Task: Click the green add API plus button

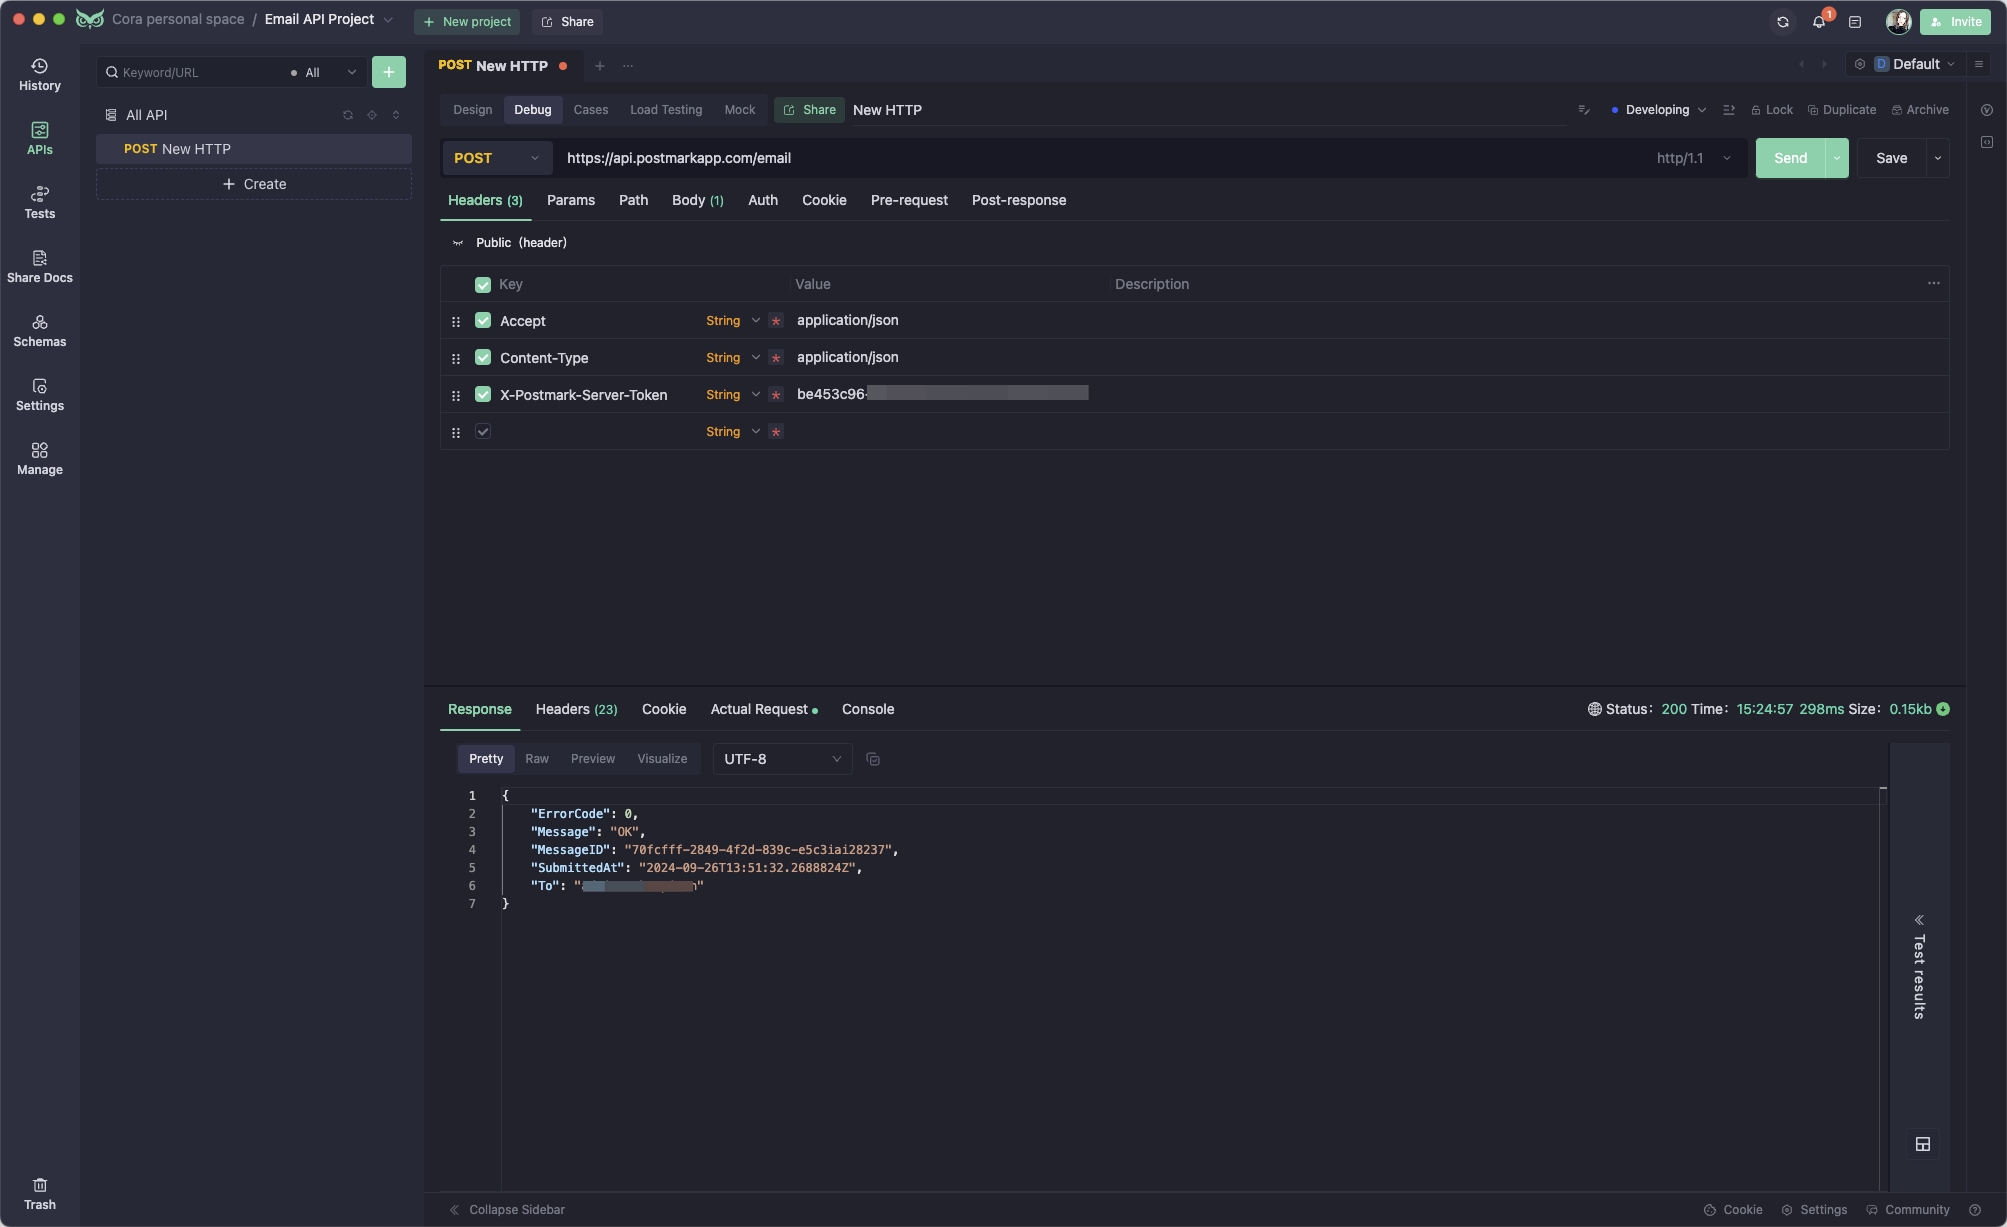Action: 388,72
